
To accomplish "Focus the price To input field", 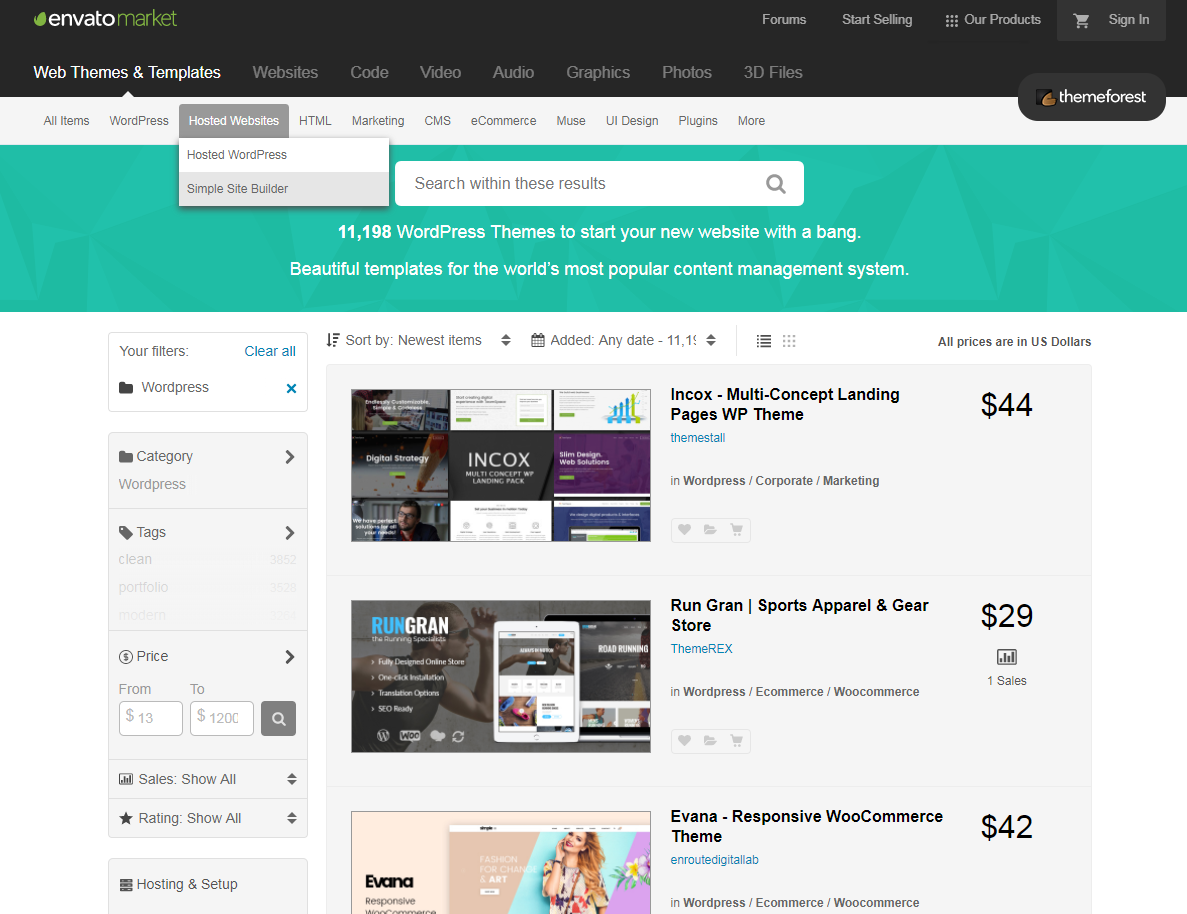I will click(x=222, y=719).
